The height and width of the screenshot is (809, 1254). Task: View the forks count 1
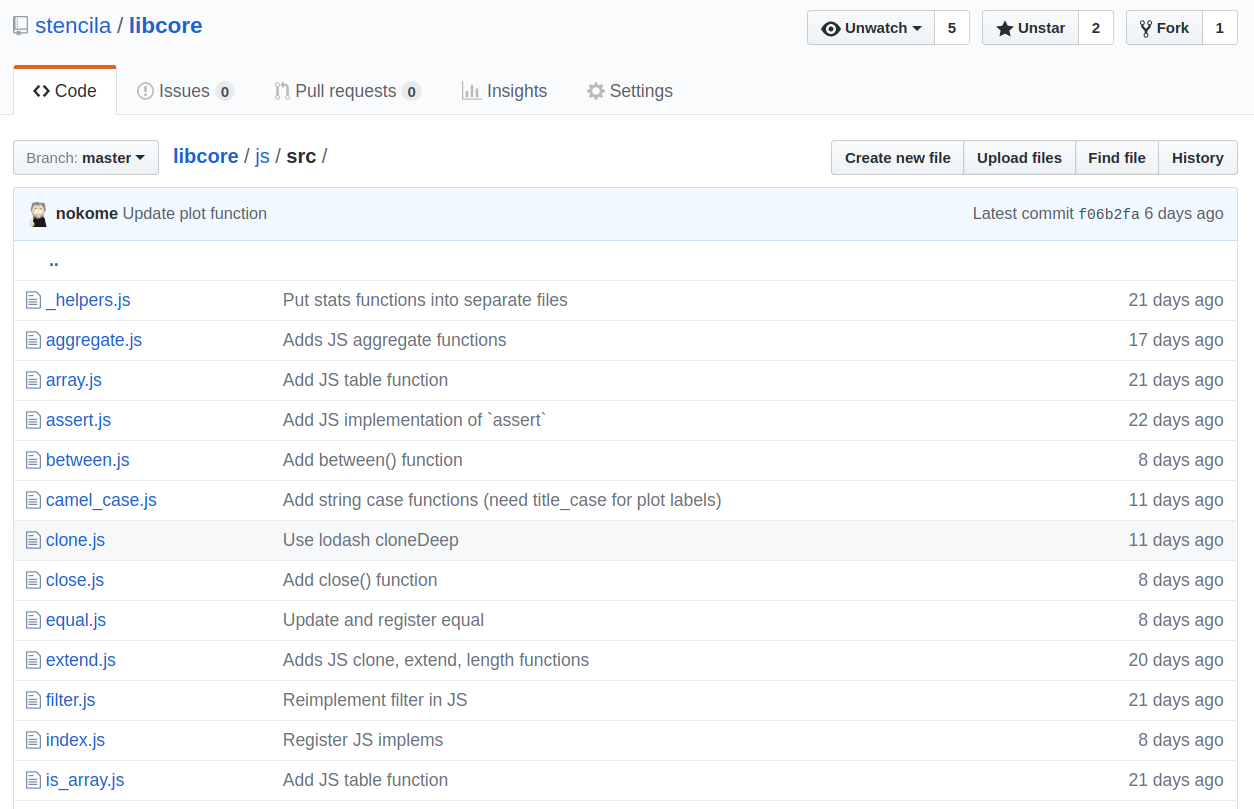1219,28
